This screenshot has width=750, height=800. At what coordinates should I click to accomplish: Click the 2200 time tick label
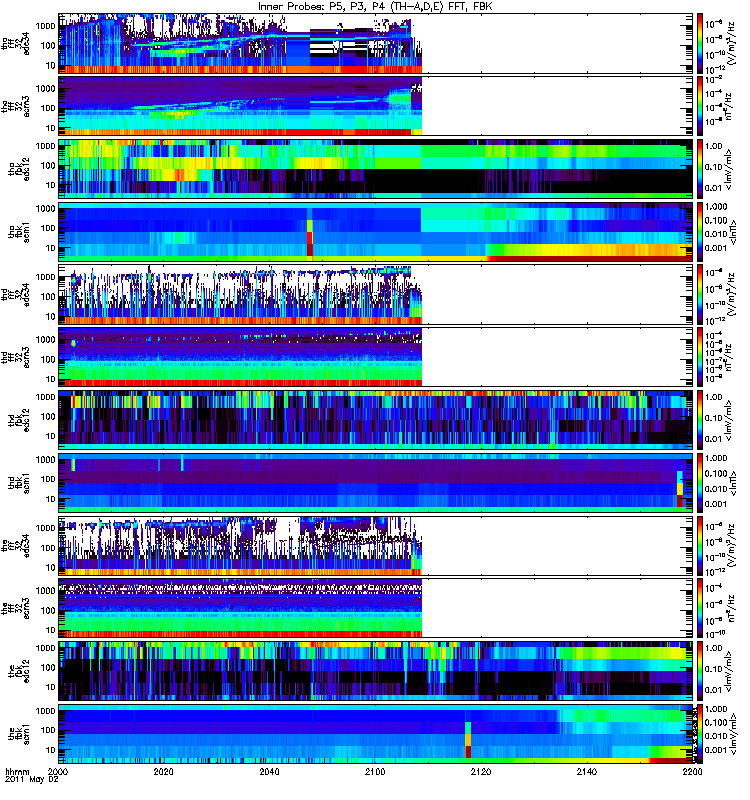coord(692,771)
